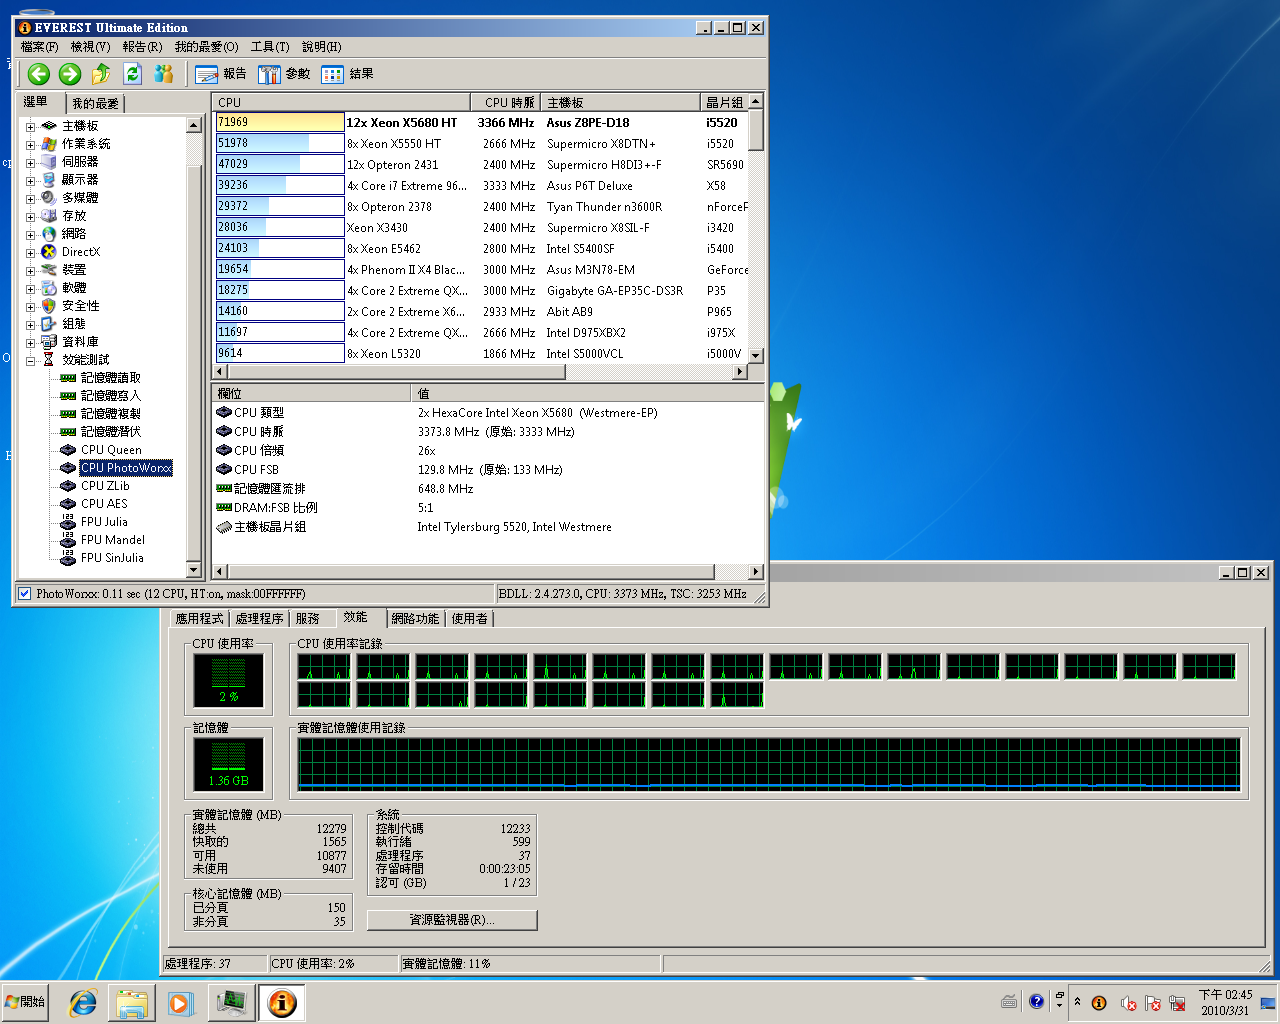Go back with the green left arrow

point(39,73)
